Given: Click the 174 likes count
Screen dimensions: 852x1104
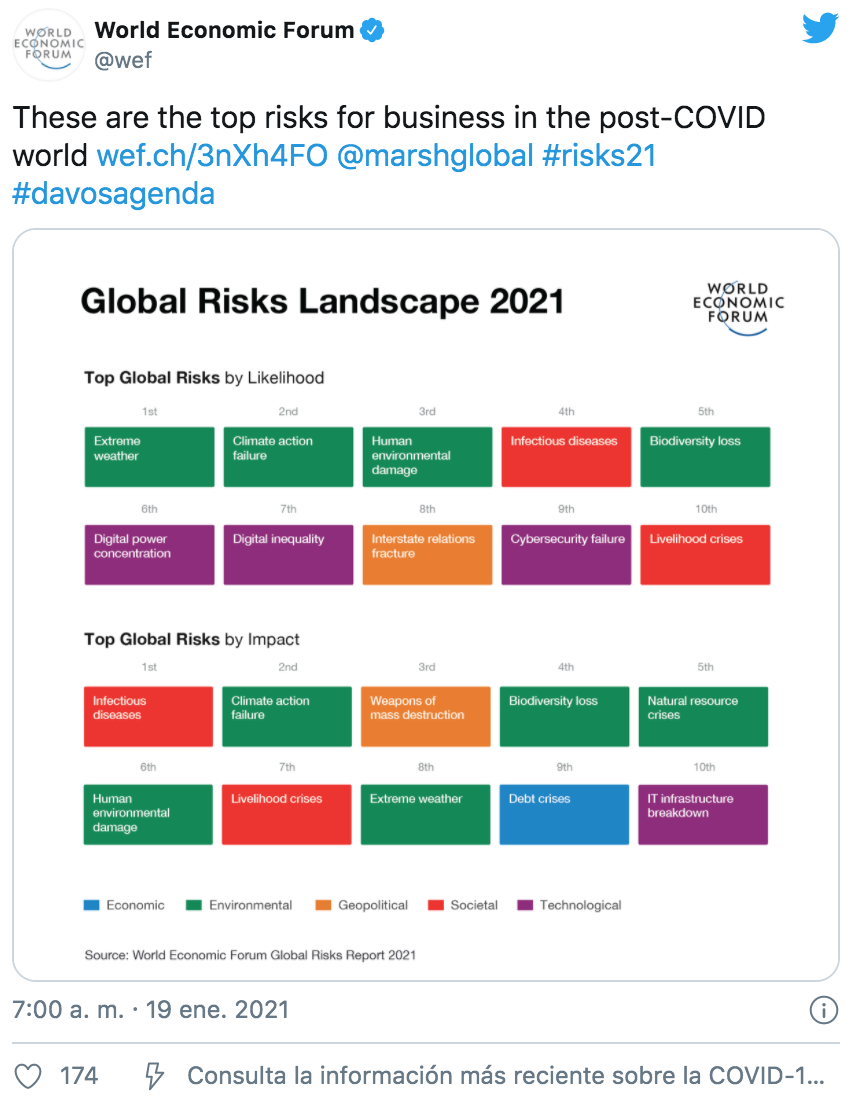Looking at the screenshot, I should [x=79, y=1076].
